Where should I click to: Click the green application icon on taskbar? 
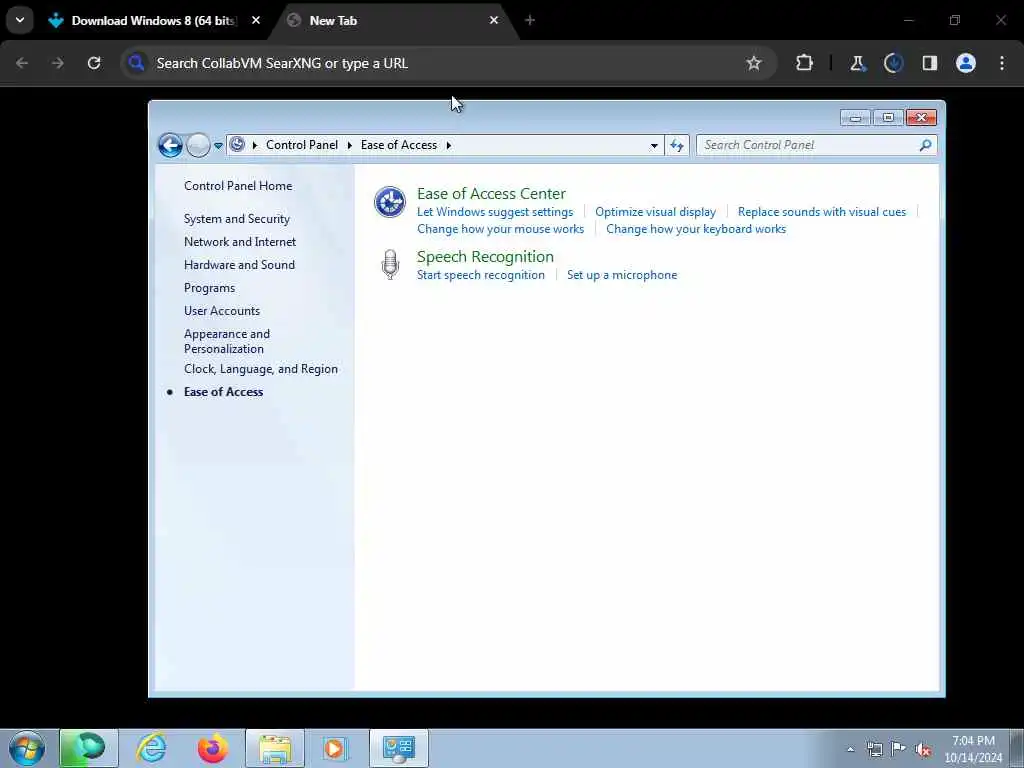coord(89,748)
